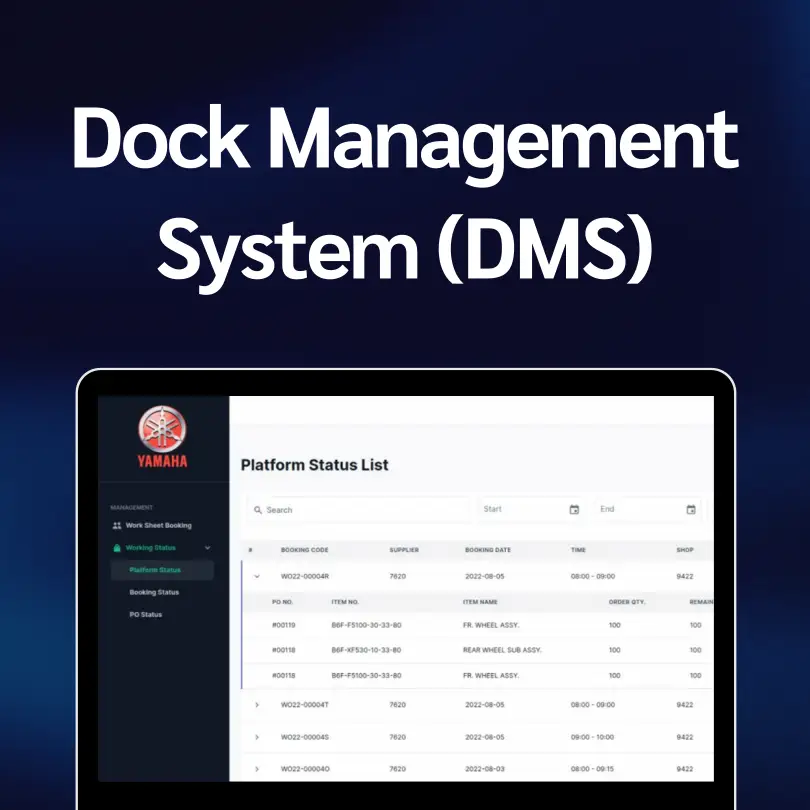Click the Yamaha logo in sidebar
Image resolution: width=810 pixels, height=810 pixels.
162,437
